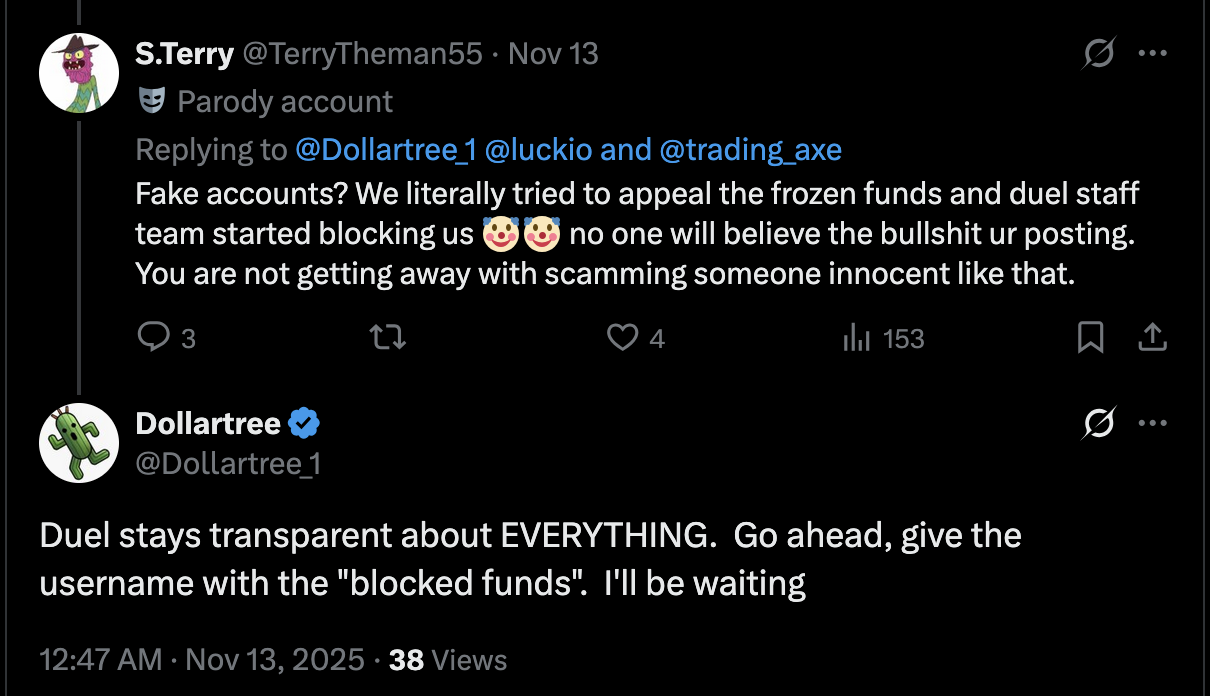
Task: Open more options for Dollartree's tweet
Action: click(1153, 425)
